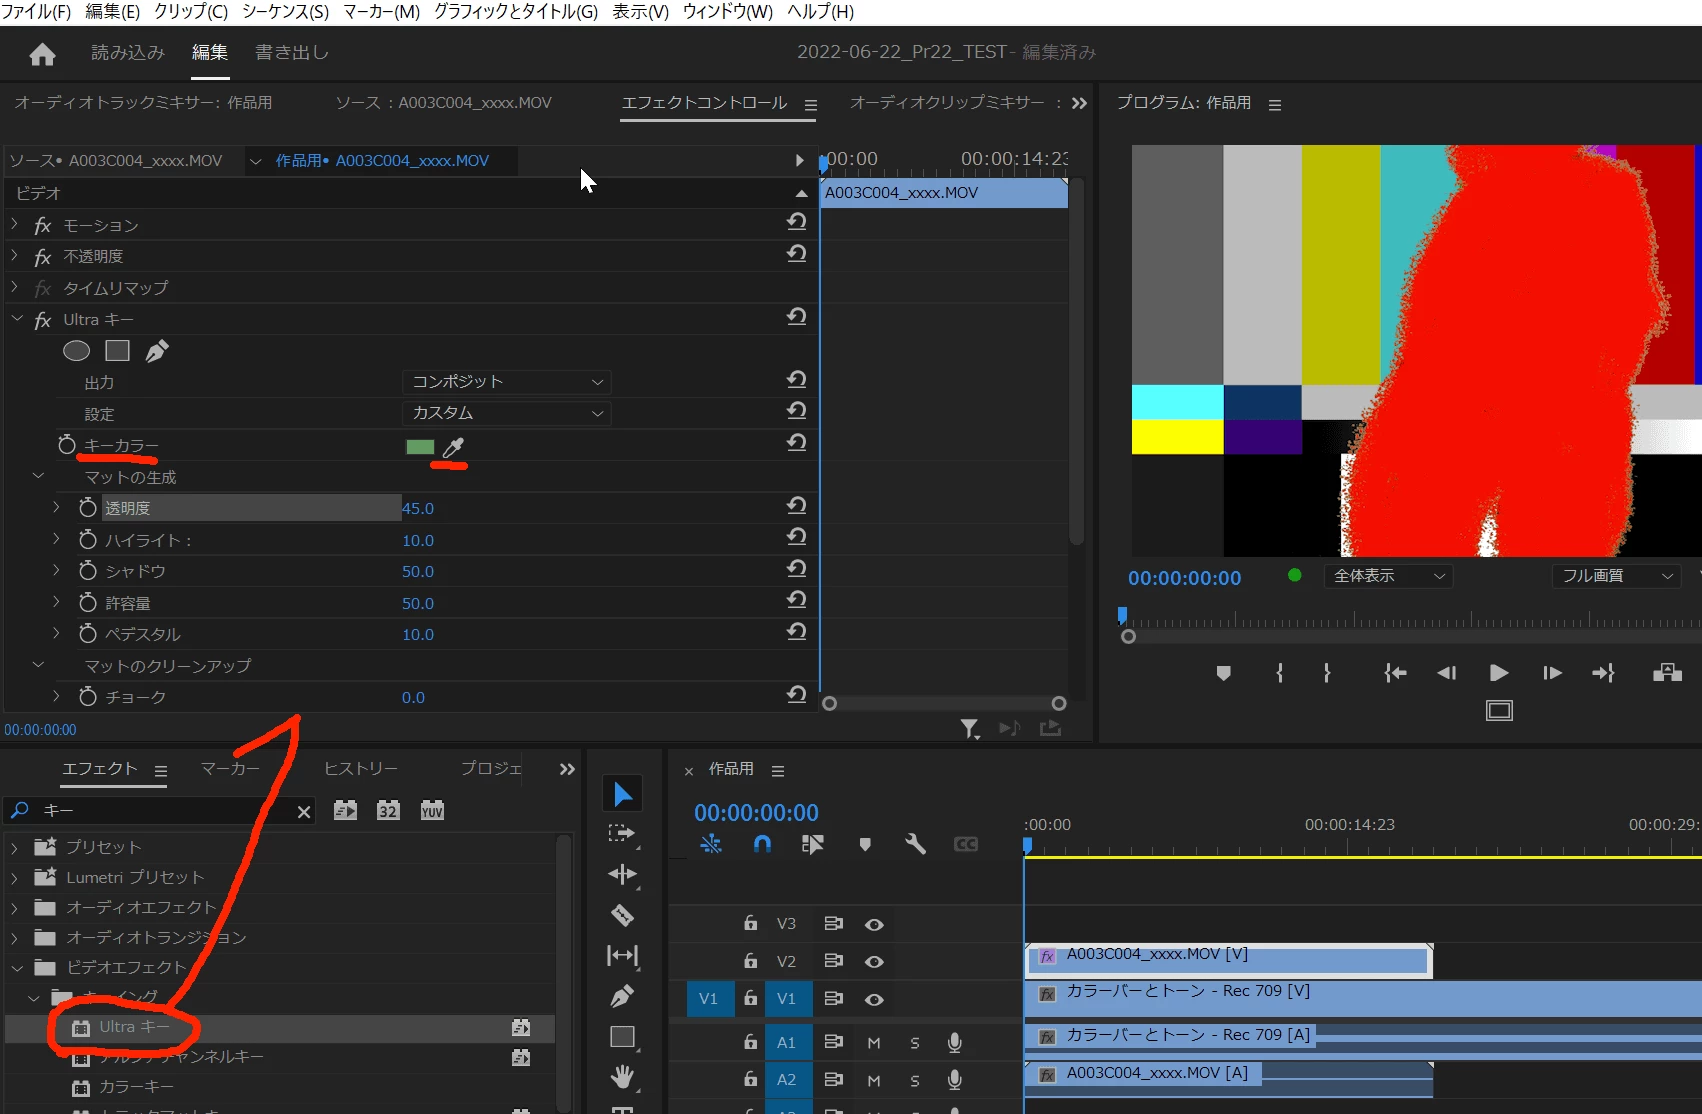The image size is (1702, 1114).
Task: Step back one frame
Action: 1446,673
